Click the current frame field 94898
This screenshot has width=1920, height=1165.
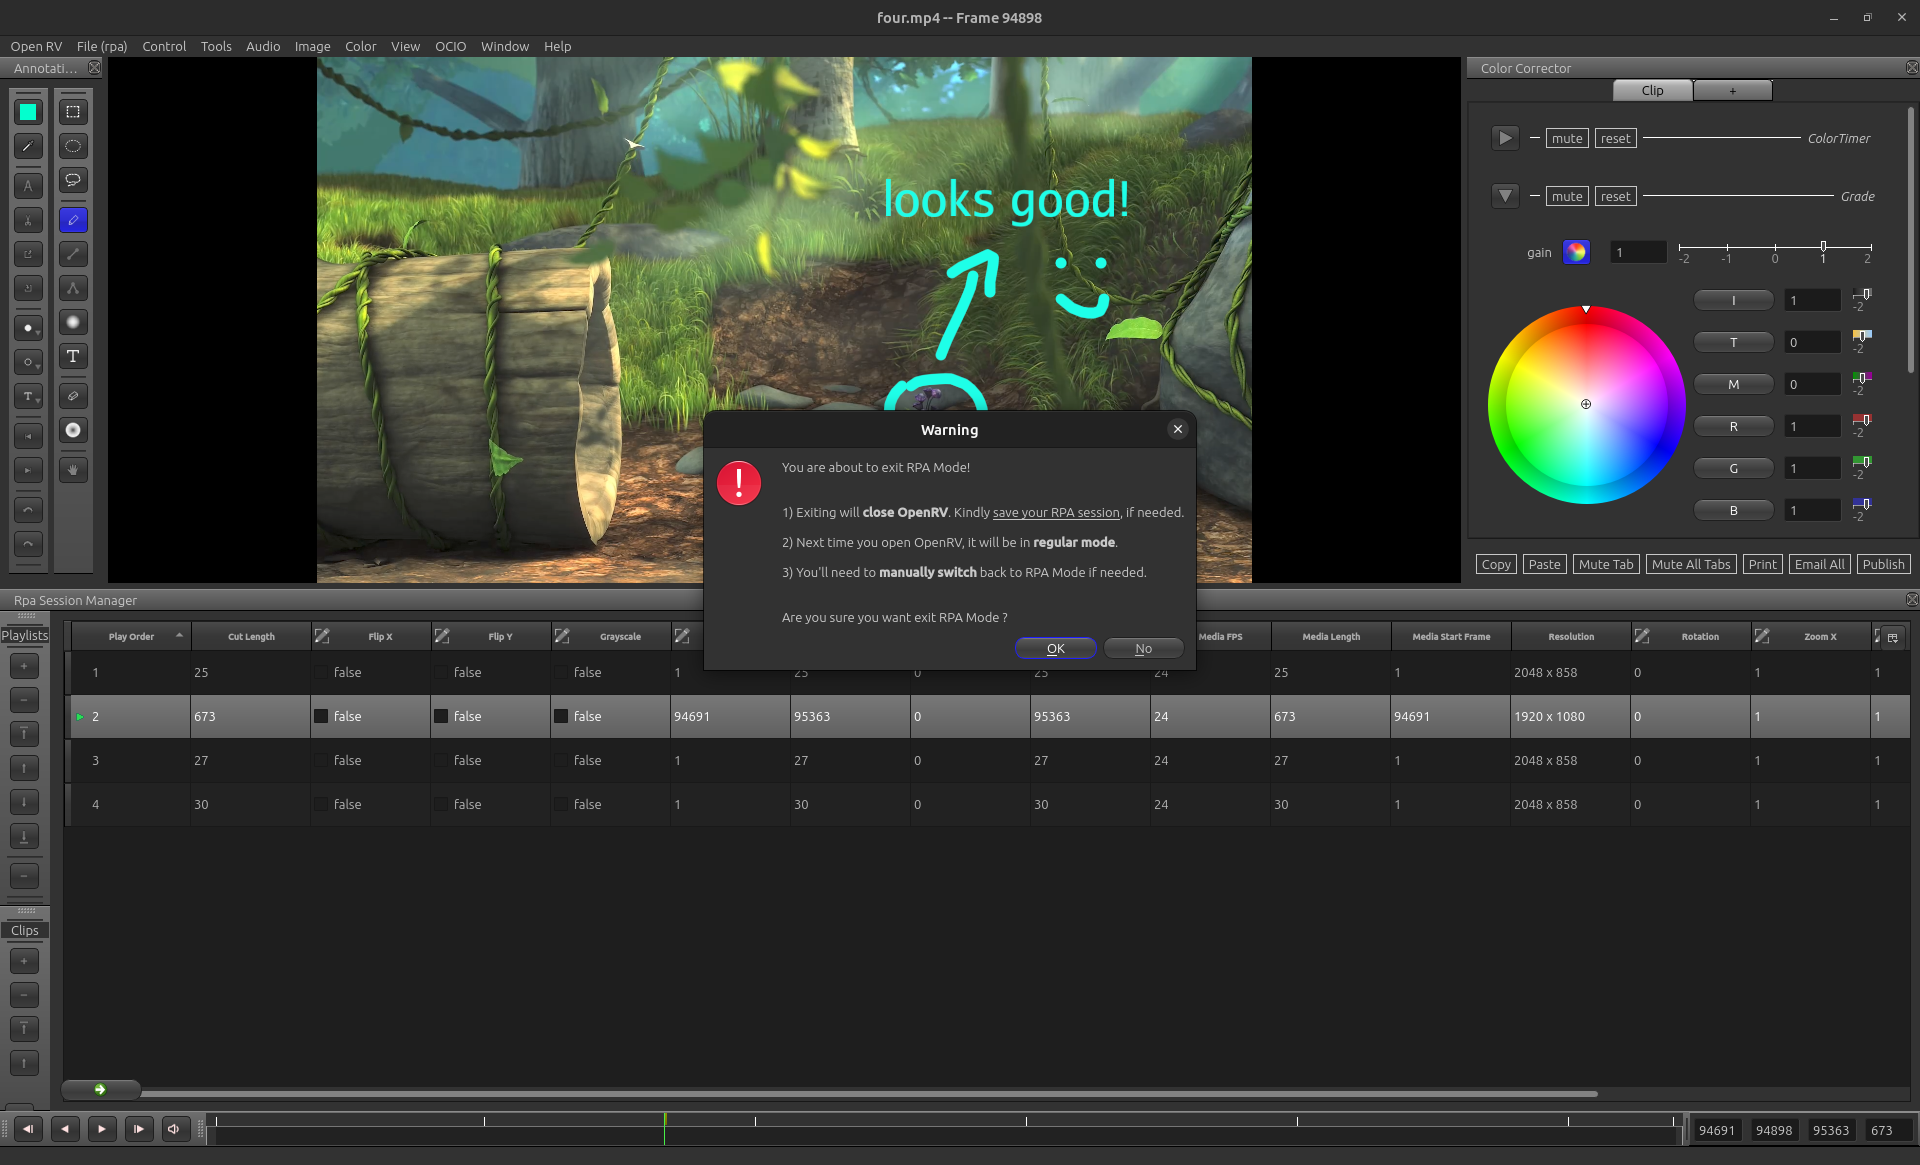click(1773, 1130)
